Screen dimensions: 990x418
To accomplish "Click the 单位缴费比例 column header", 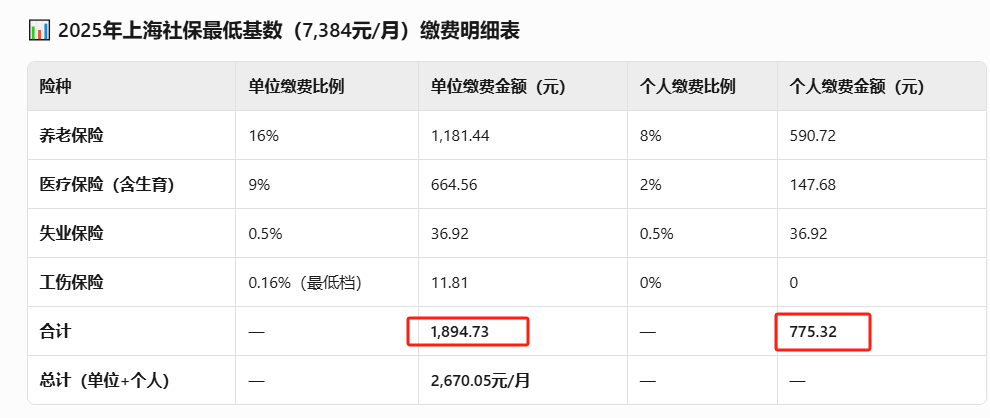I will coord(296,87).
